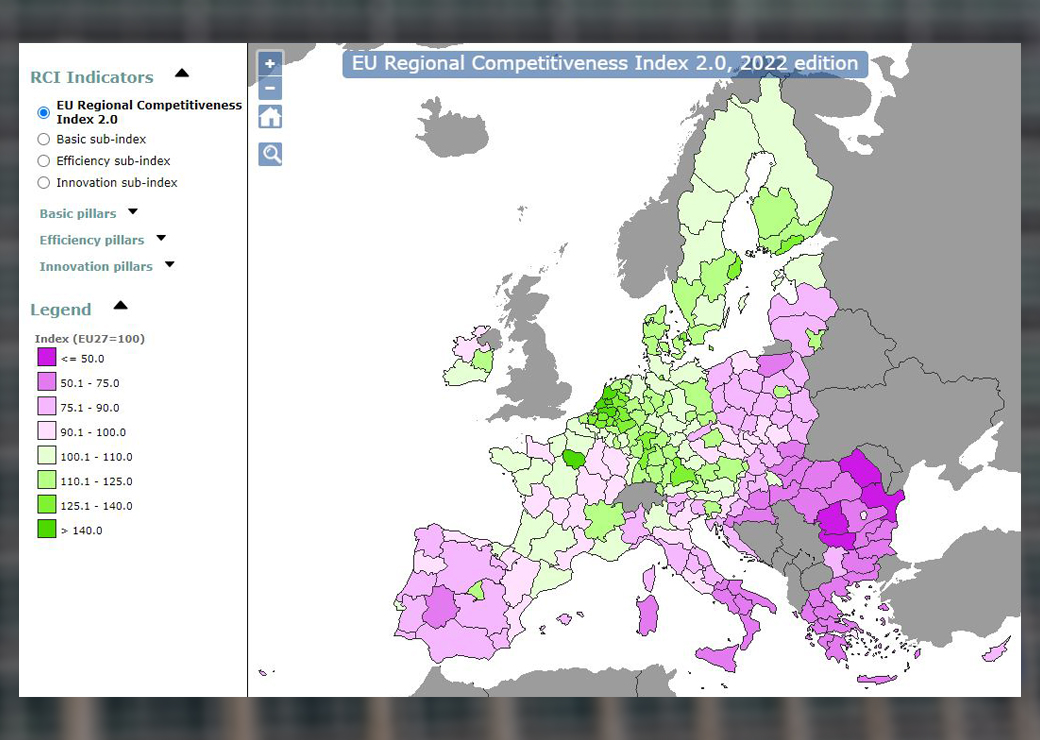This screenshot has width=1040, height=740.
Task: Click the Legend heading
Action: pyautogui.click(x=60, y=310)
